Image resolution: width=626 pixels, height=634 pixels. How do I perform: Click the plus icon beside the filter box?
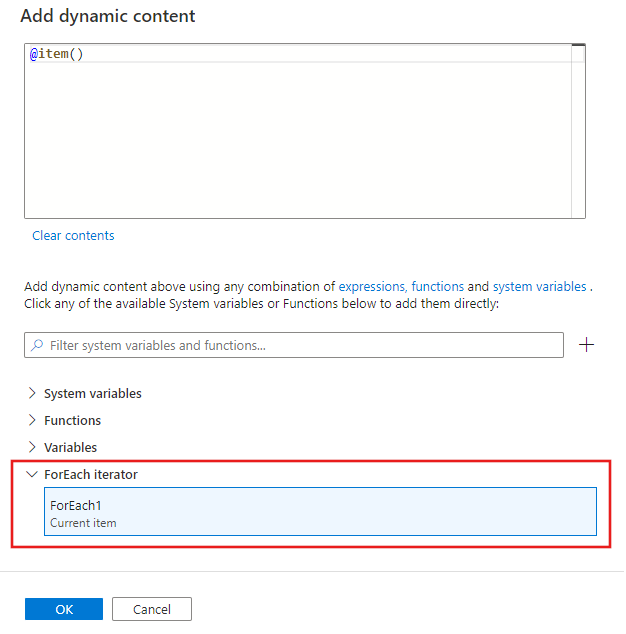[x=587, y=345]
